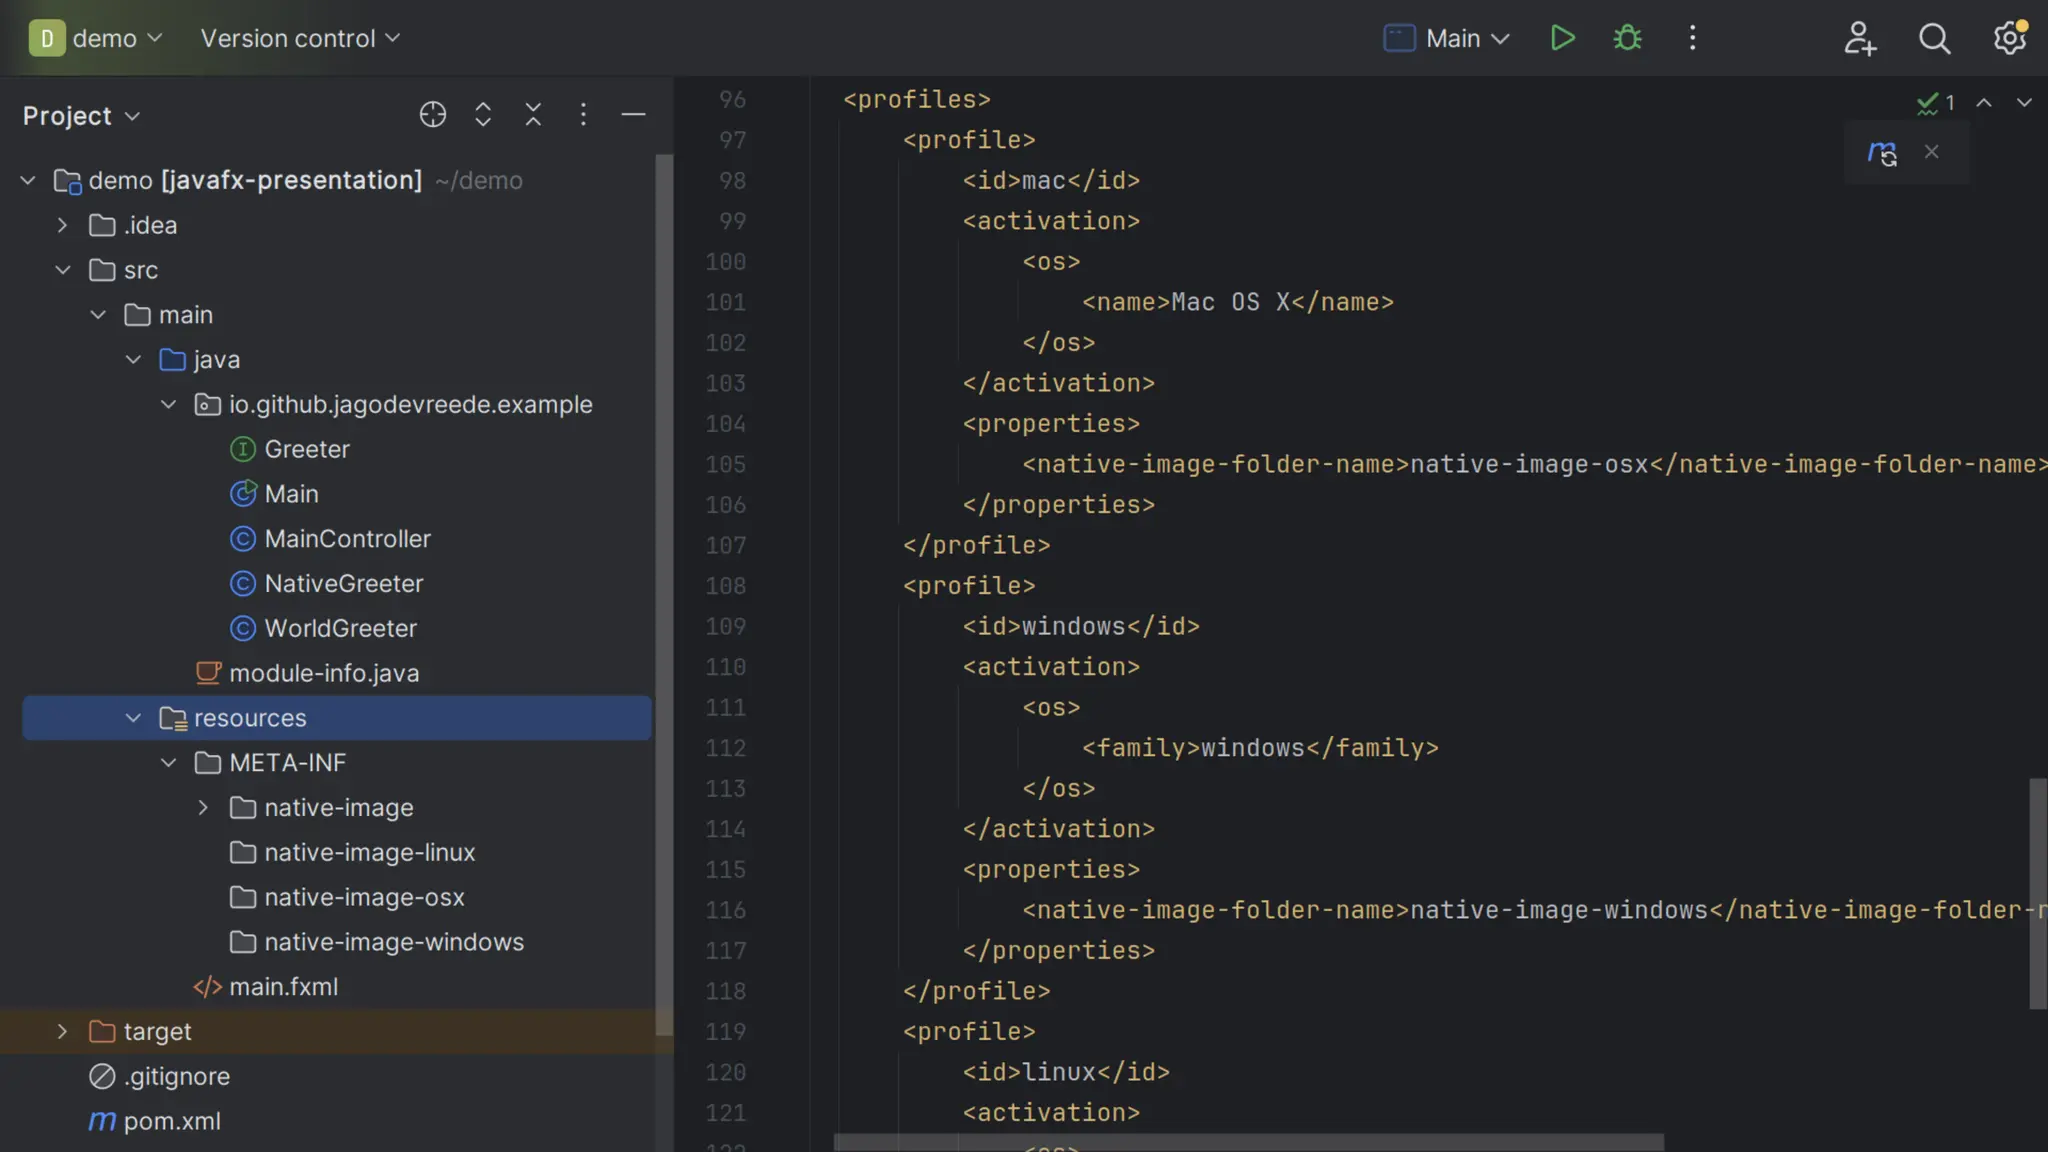Image resolution: width=2048 pixels, height=1152 pixels.
Task: Collapse all in Project panel
Action: pyautogui.click(x=533, y=115)
